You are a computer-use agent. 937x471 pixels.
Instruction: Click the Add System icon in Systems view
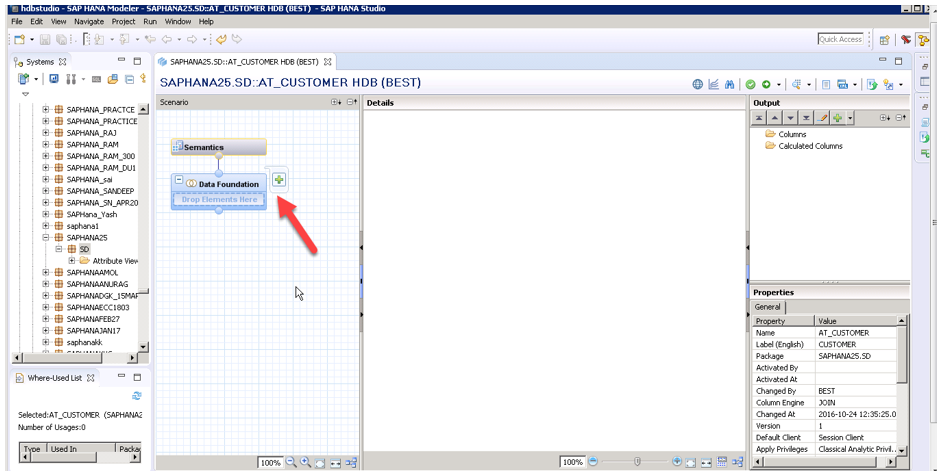coord(23,79)
